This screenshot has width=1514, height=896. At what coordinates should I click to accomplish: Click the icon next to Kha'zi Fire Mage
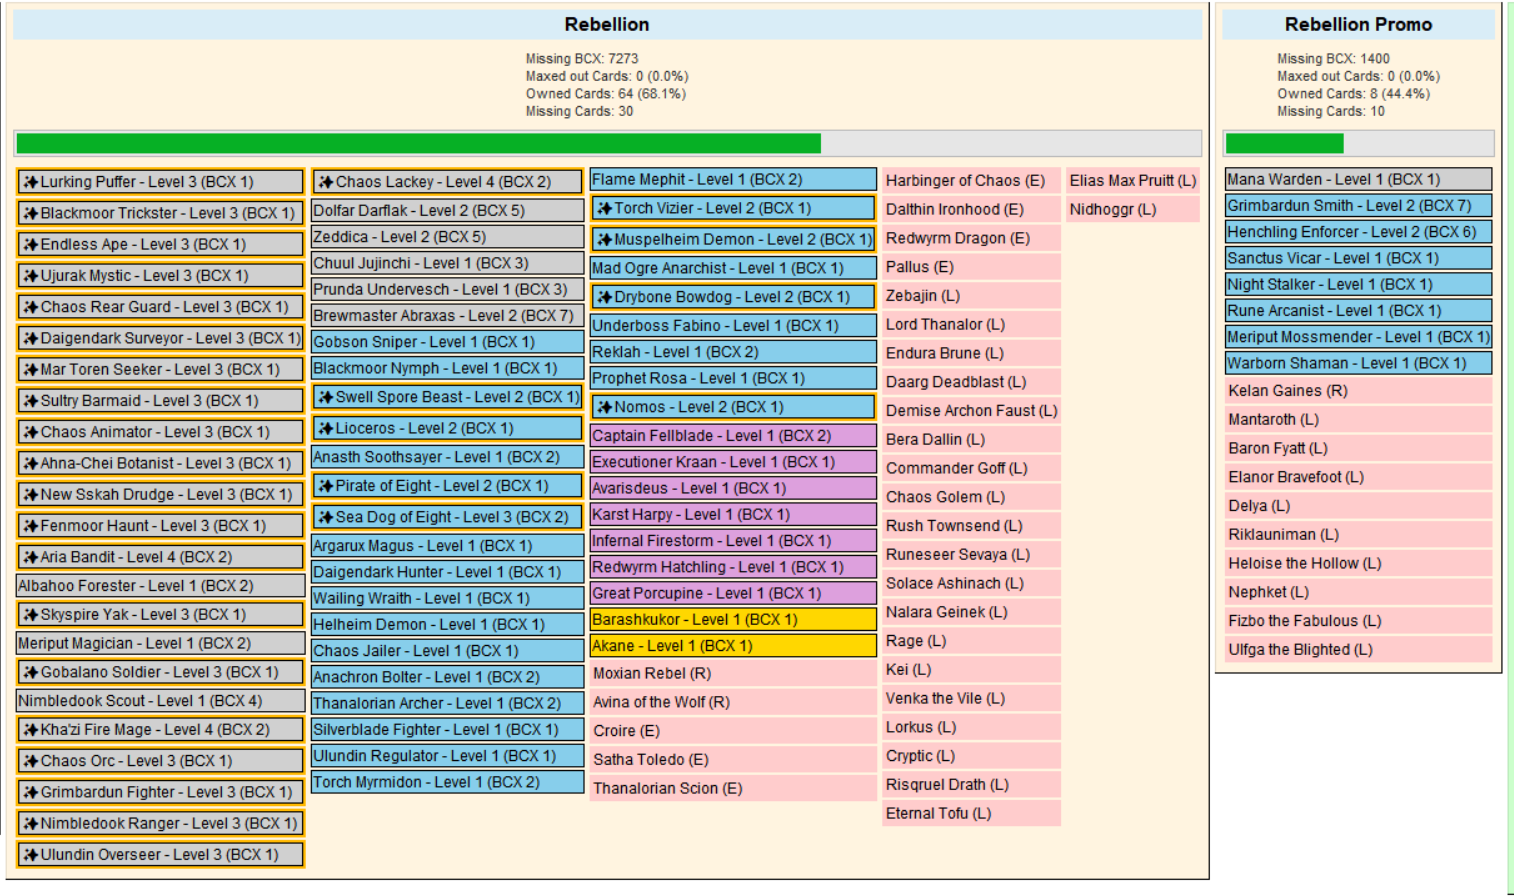31,730
